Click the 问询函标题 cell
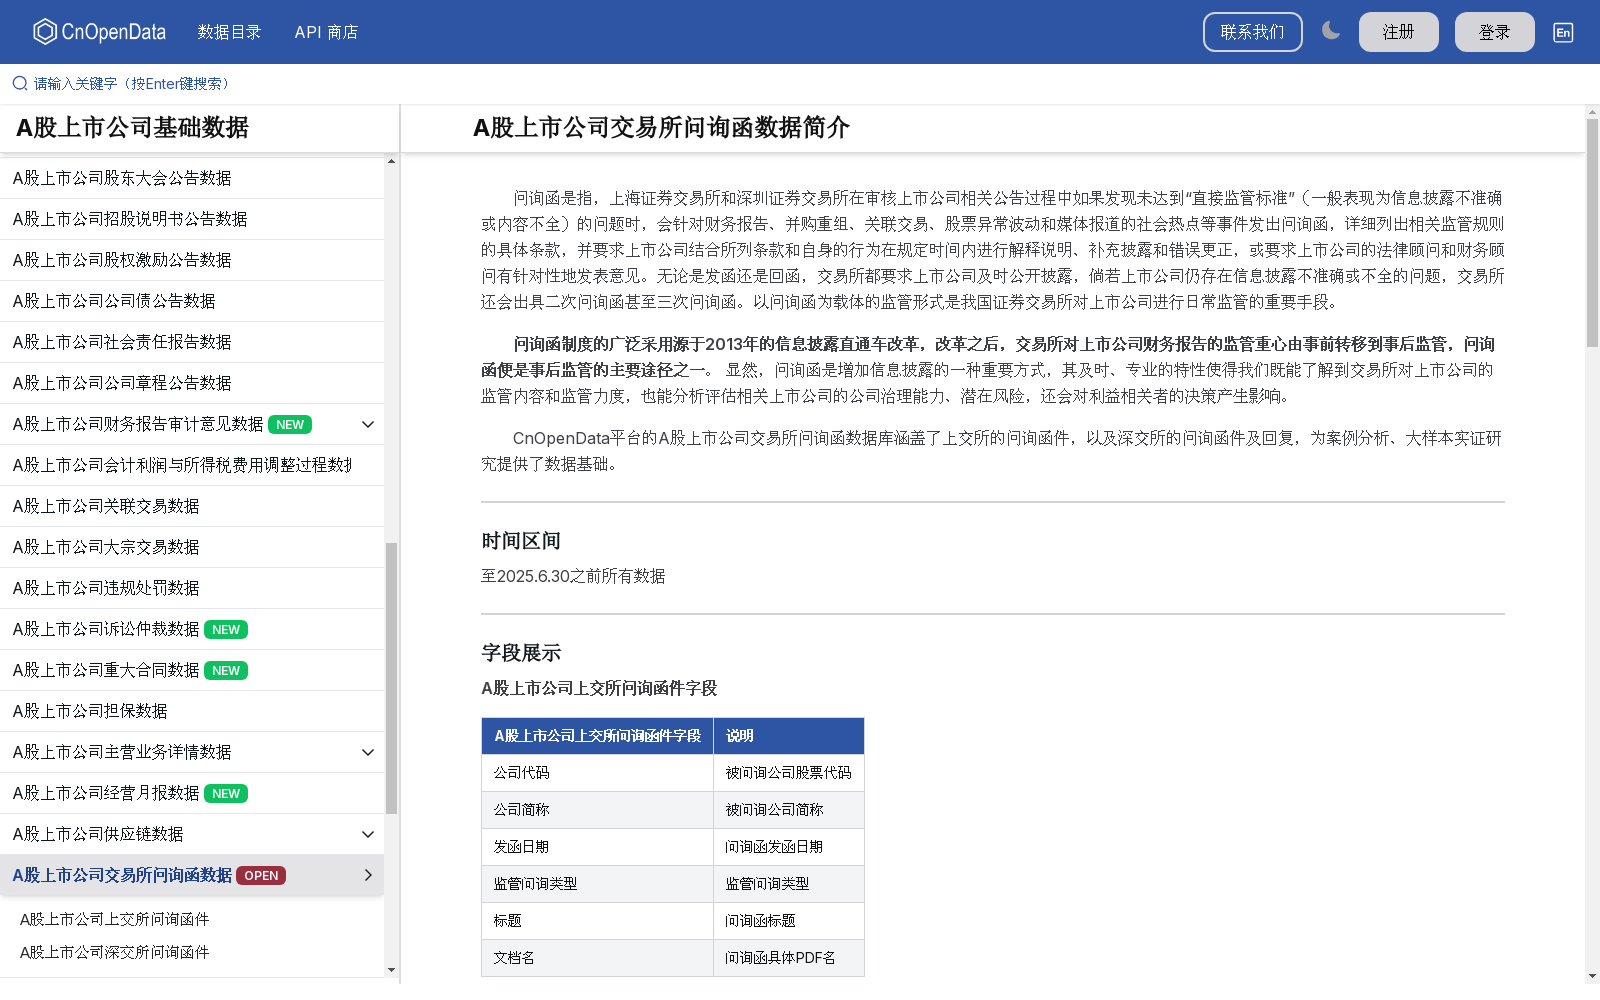 788,921
